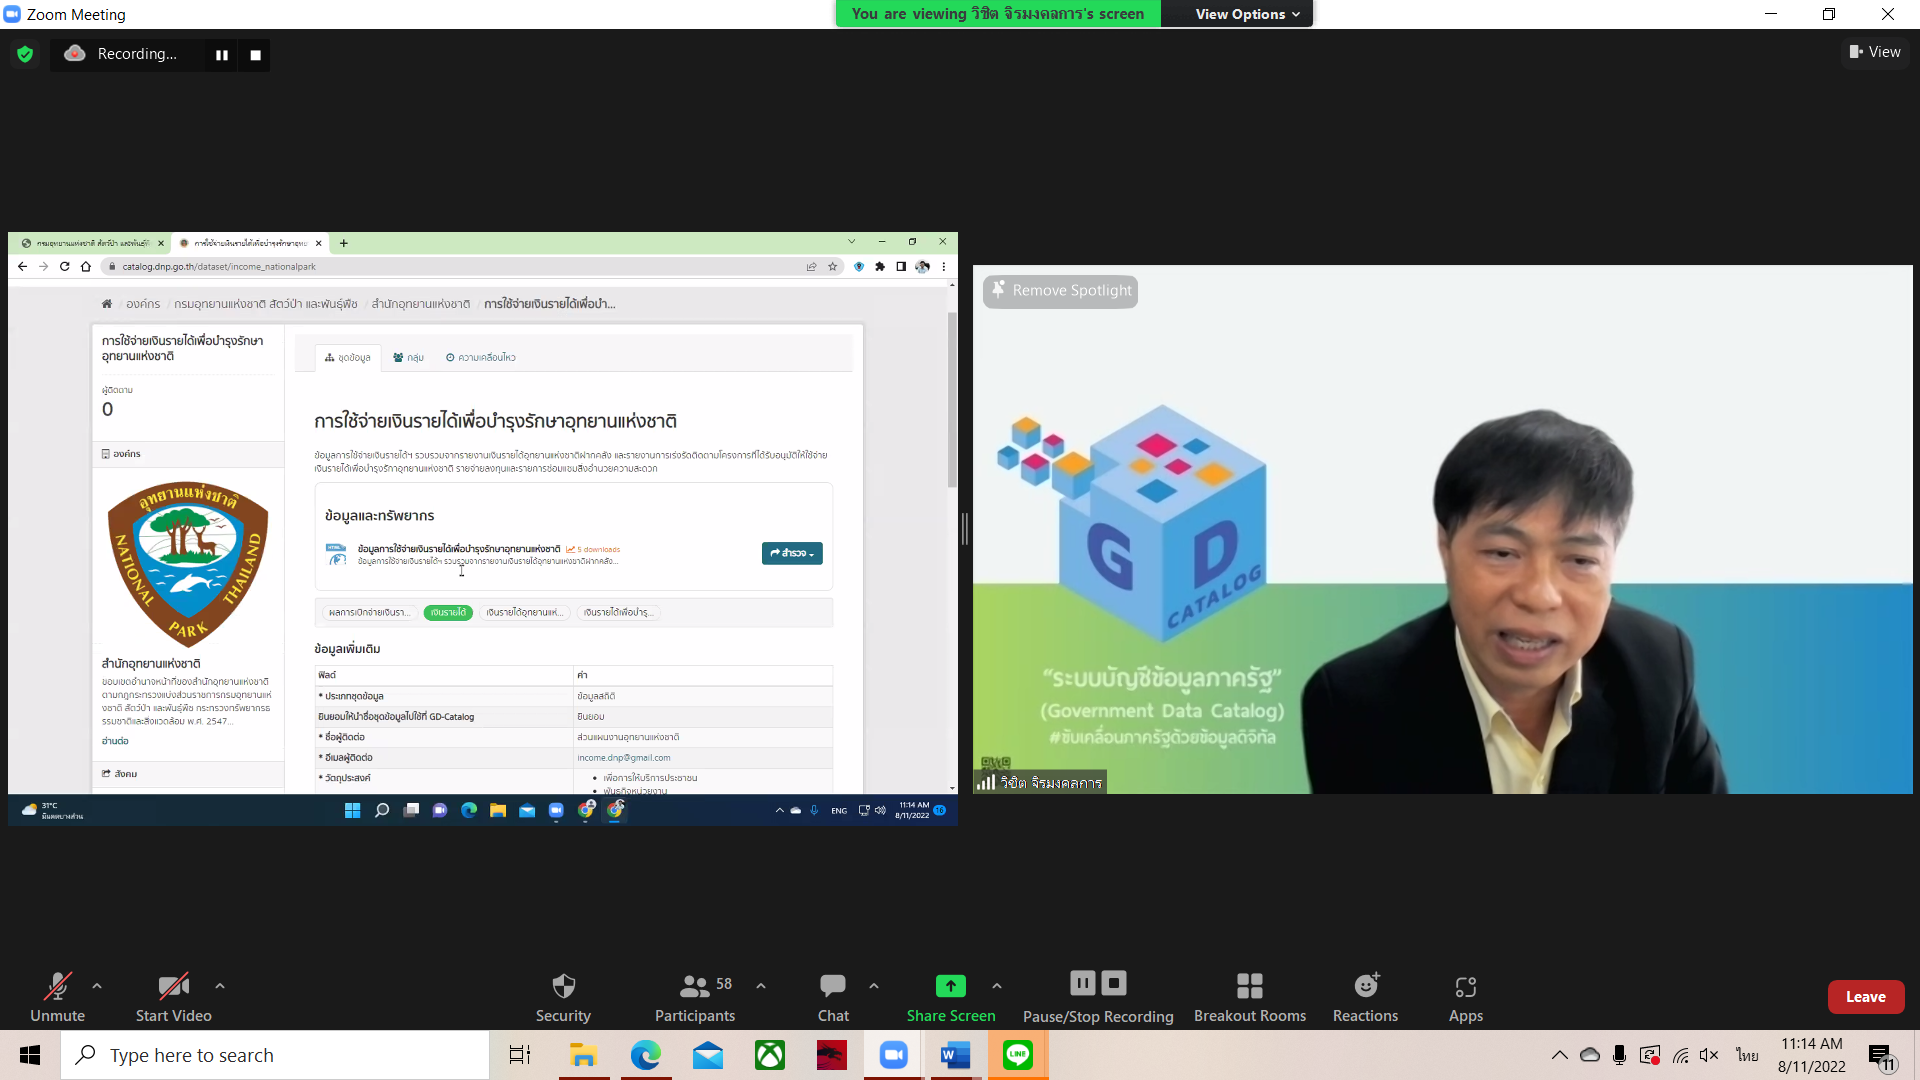Click the Windows taskbar search box
1920x1080 pixels.
pyautogui.click(x=275, y=1055)
